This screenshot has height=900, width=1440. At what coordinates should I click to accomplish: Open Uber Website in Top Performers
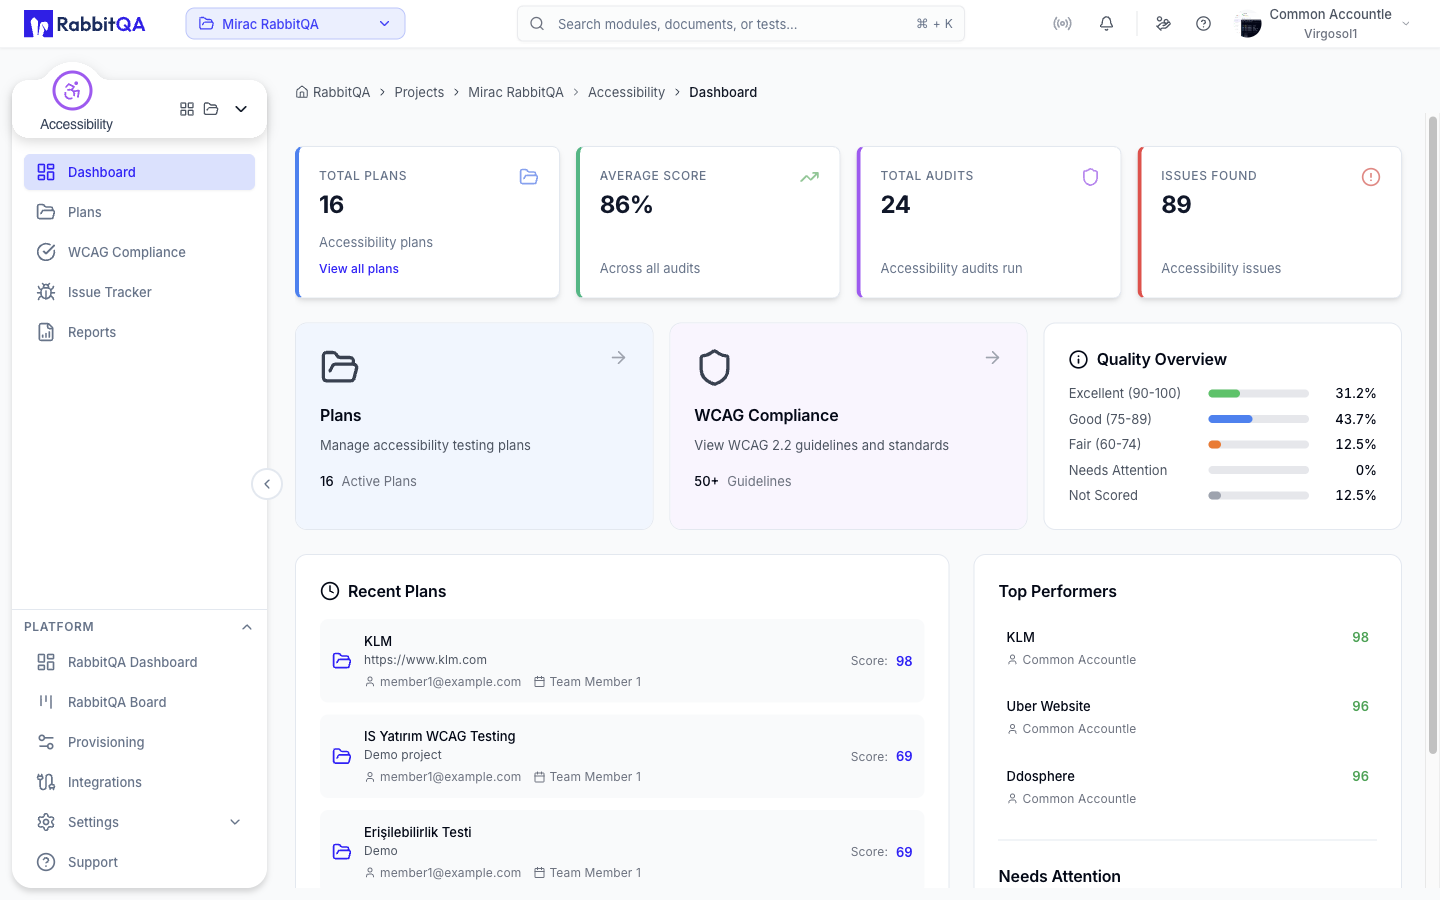[x=1187, y=717]
